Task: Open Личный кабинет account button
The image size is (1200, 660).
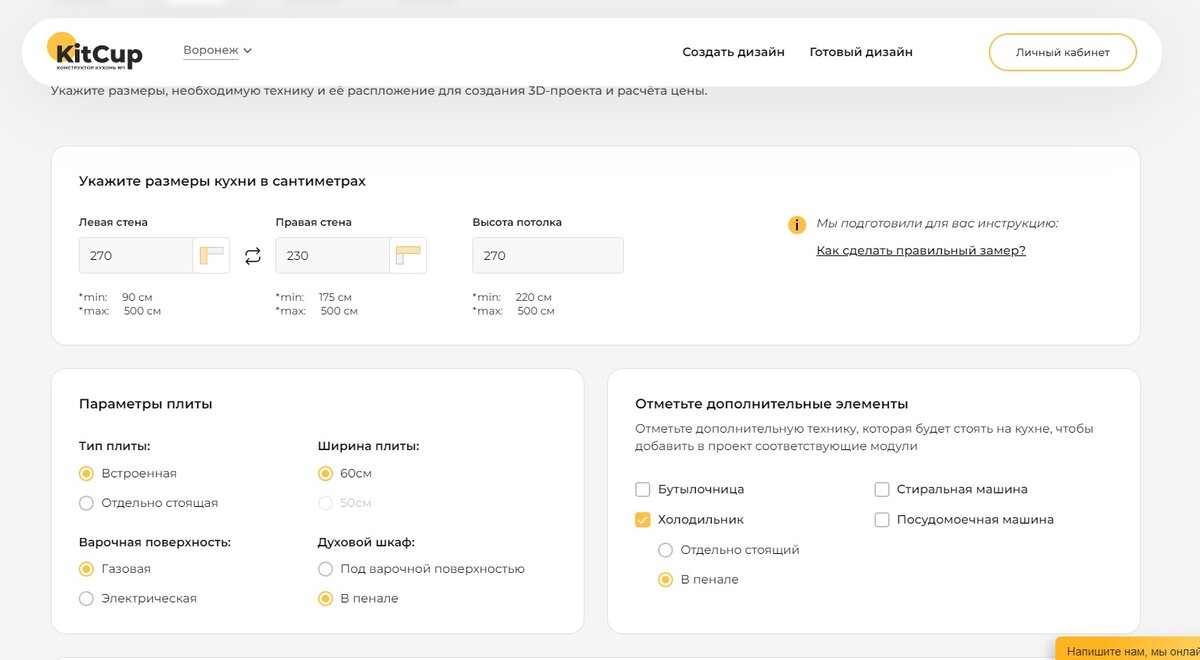Action: tap(1062, 52)
